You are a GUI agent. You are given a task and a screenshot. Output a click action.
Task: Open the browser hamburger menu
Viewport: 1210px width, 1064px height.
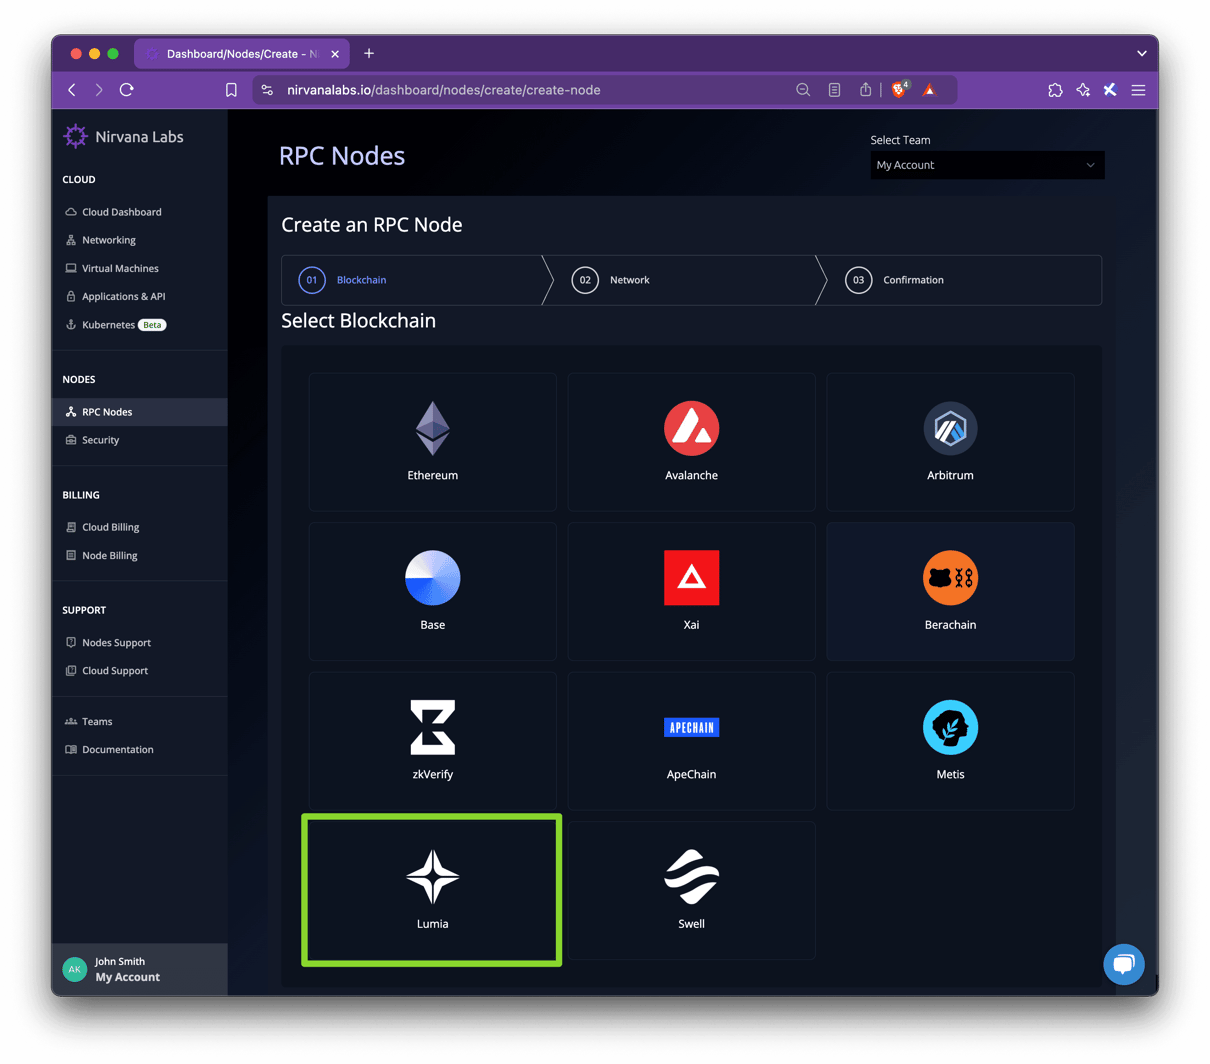(x=1138, y=90)
